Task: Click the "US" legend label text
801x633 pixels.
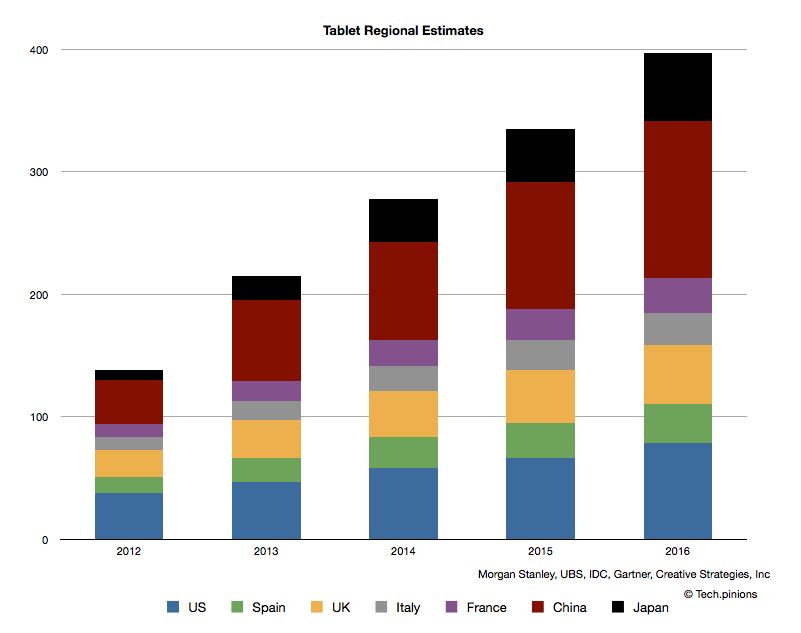Action: [197, 607]
